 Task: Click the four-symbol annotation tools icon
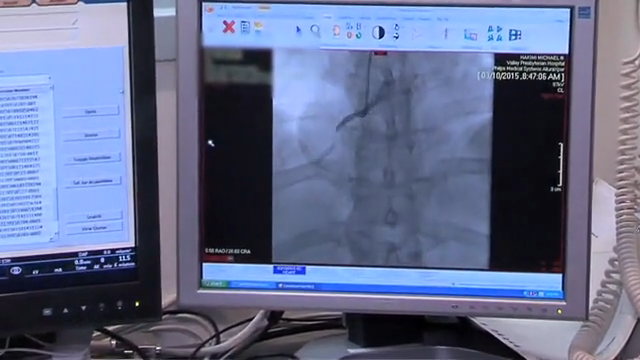(354, 31)
